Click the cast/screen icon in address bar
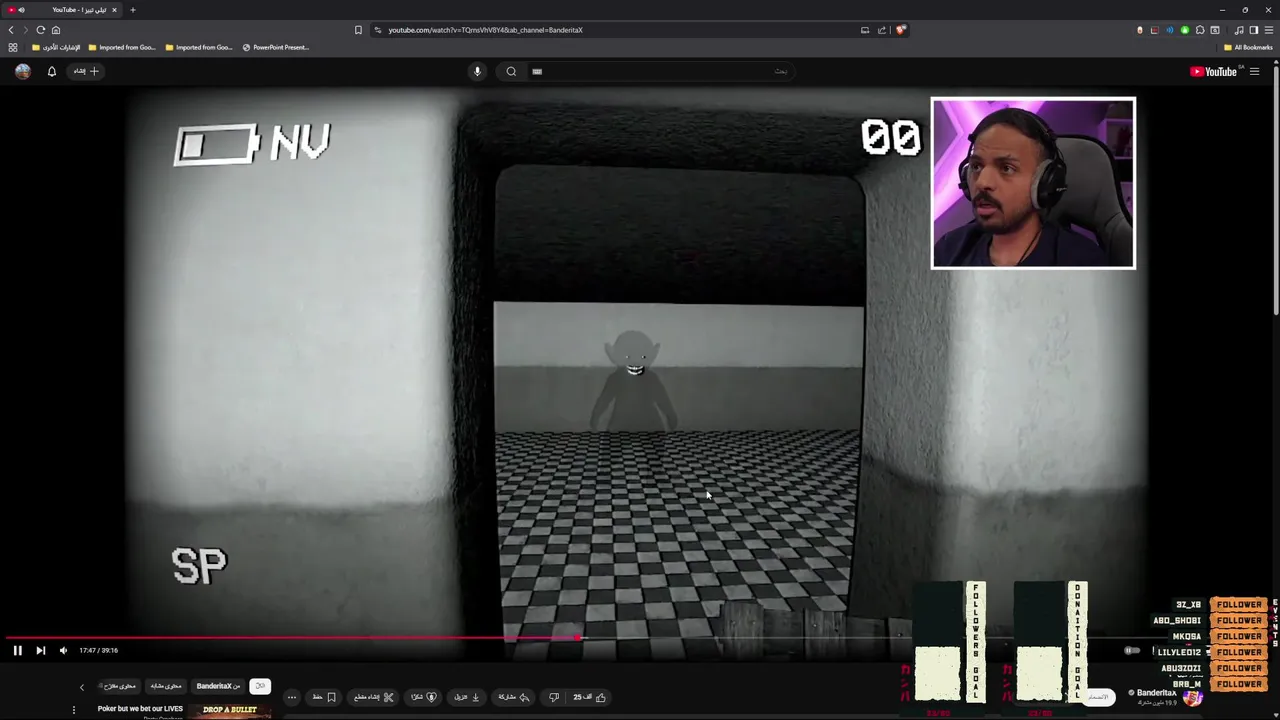This screenshot has width=1280, height=720. point(865,30)
